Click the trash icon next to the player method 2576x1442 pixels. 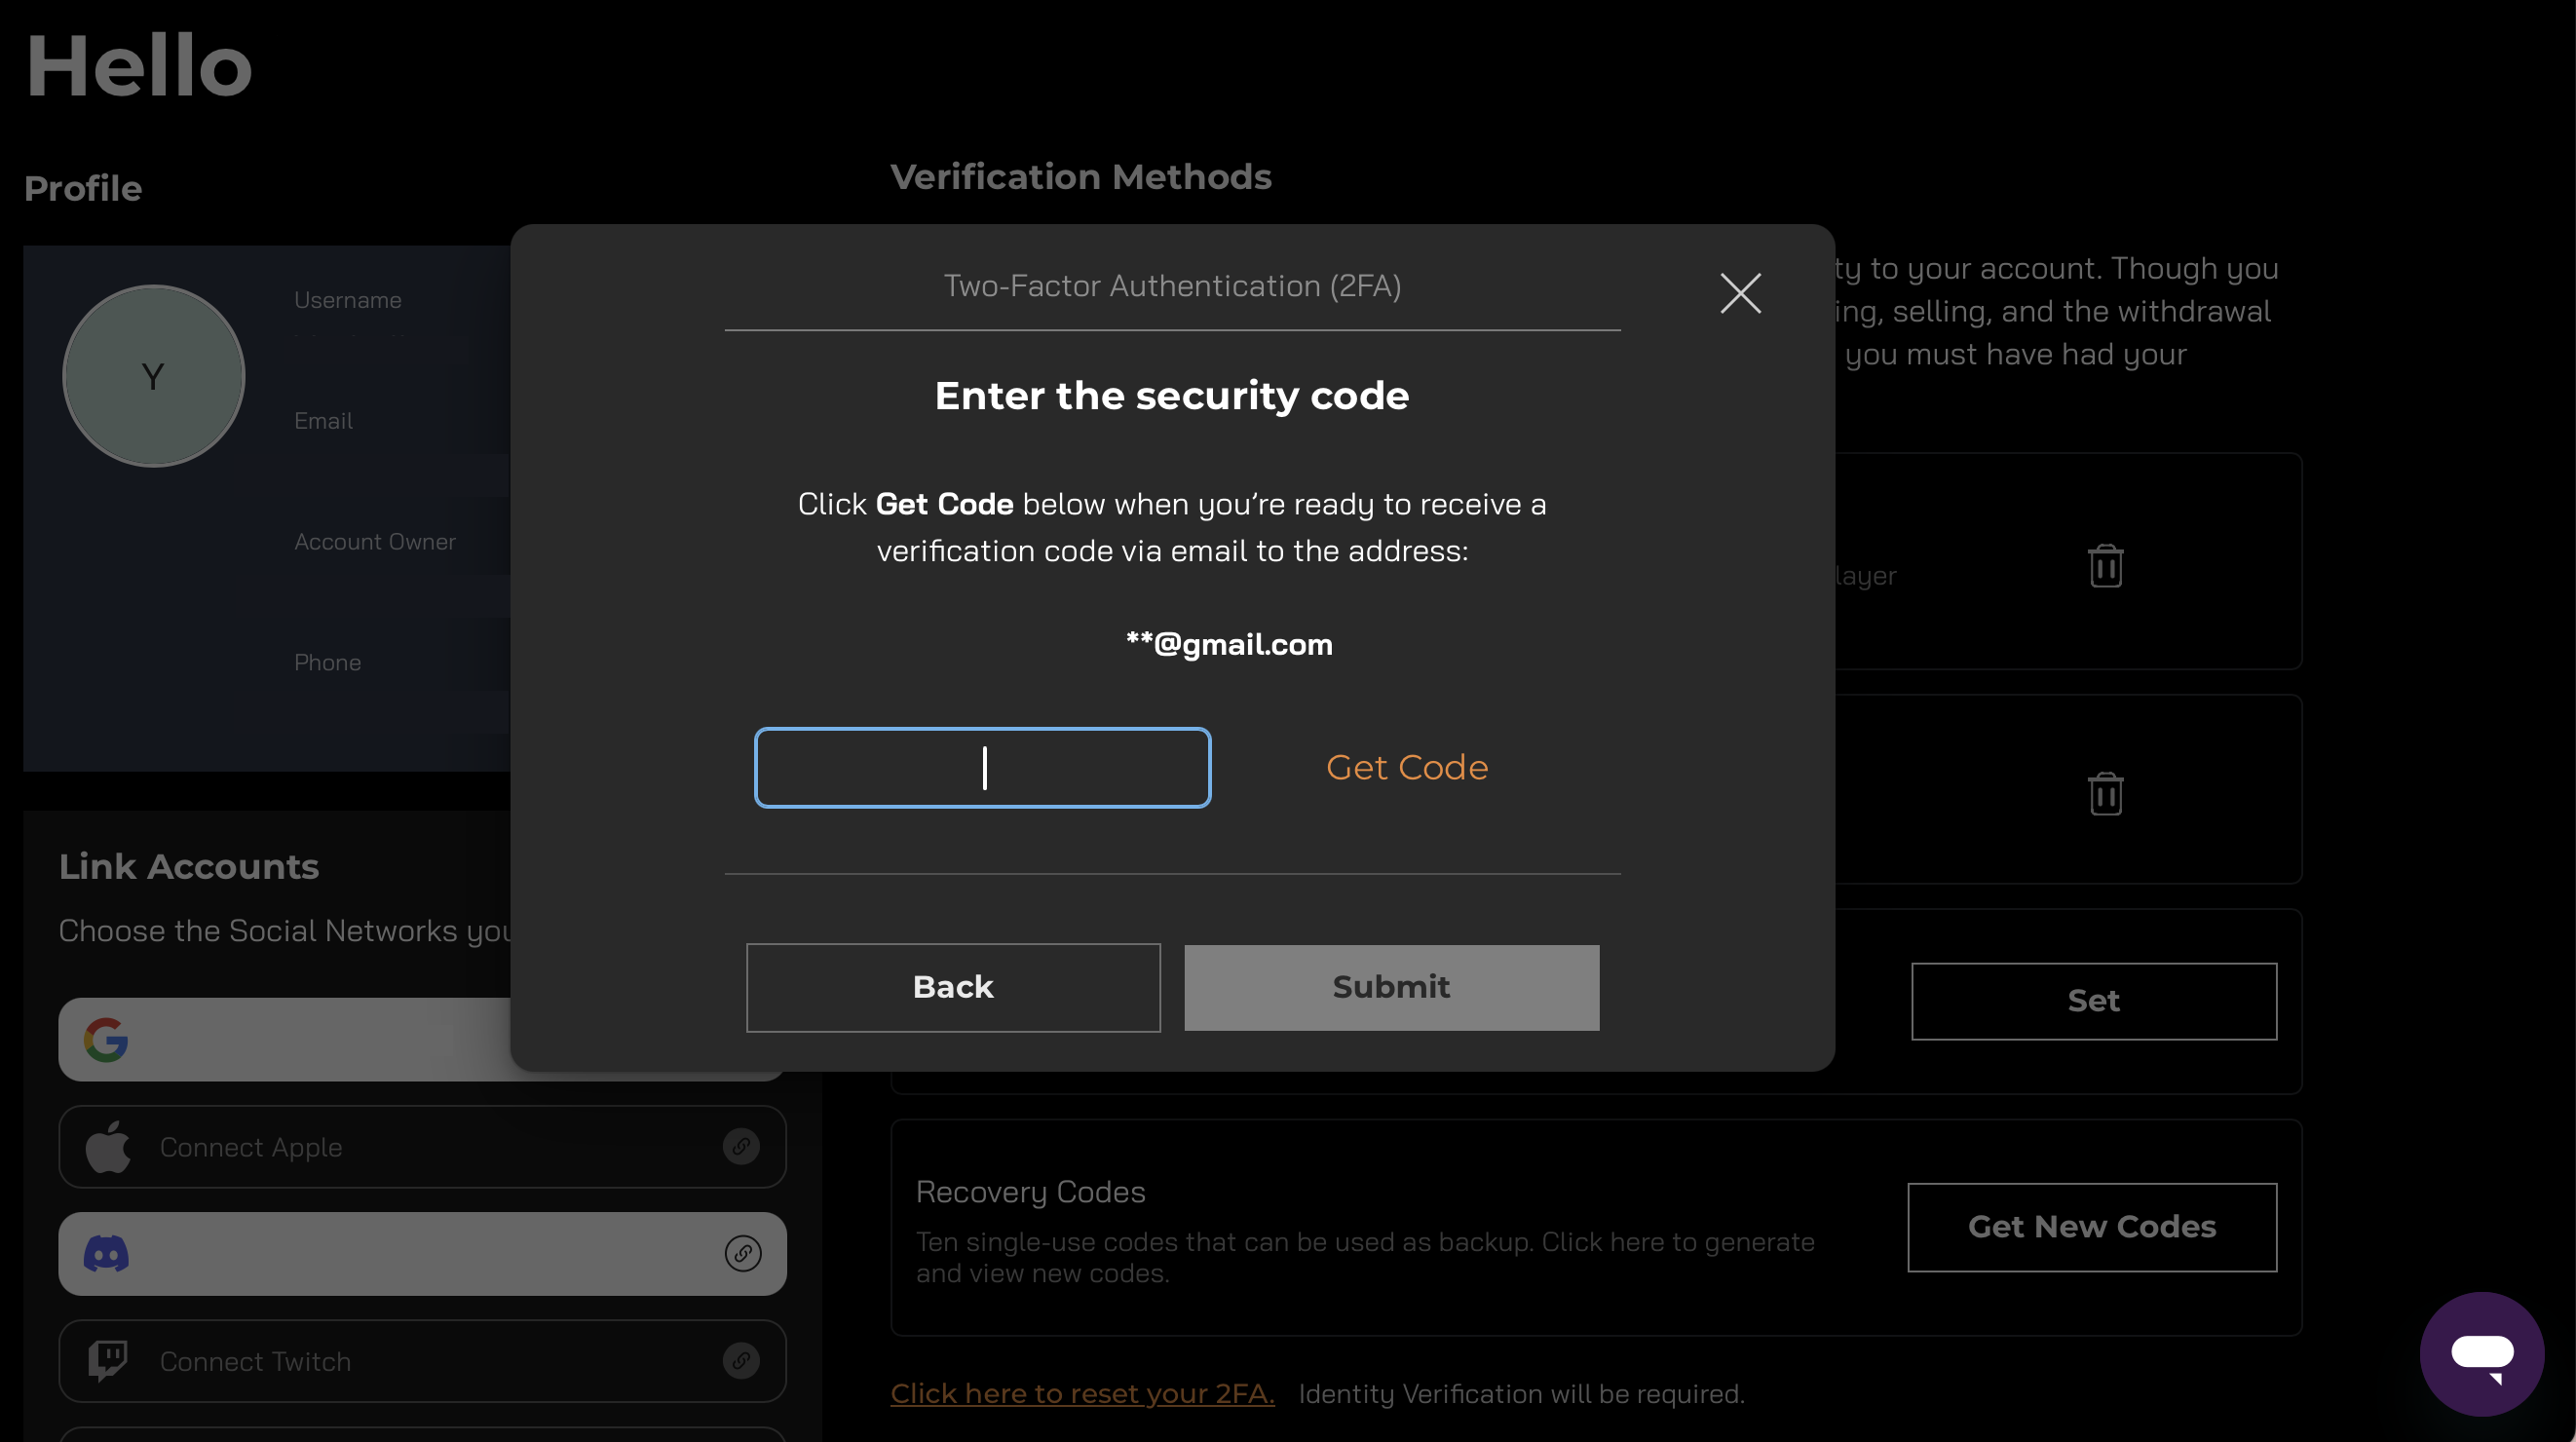point(2105,565)
